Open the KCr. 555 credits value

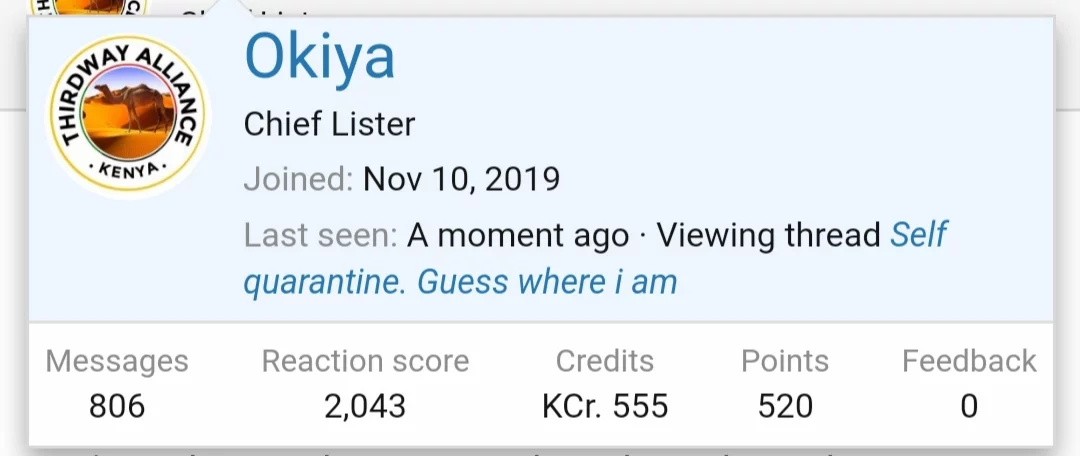[x=605, y=406]
